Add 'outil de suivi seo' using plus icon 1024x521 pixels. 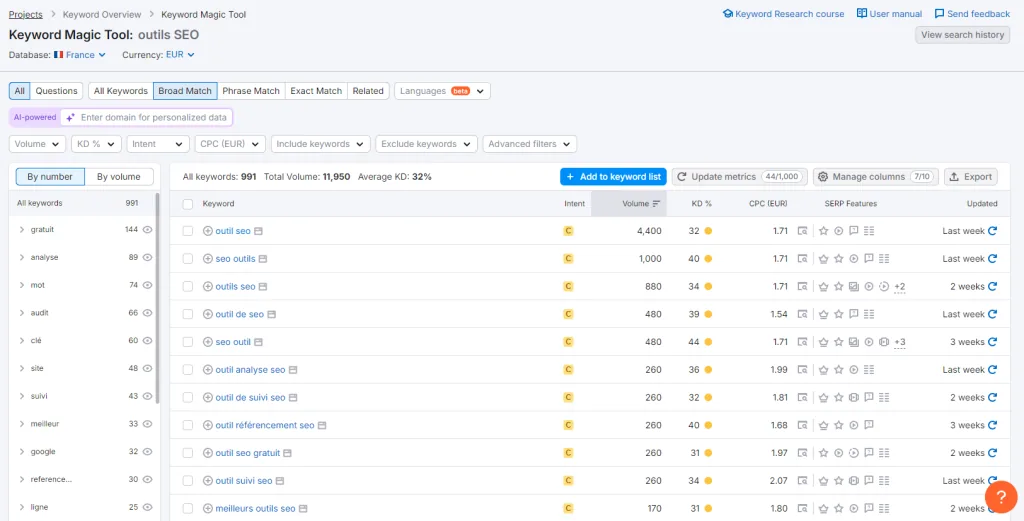(208, 398)
